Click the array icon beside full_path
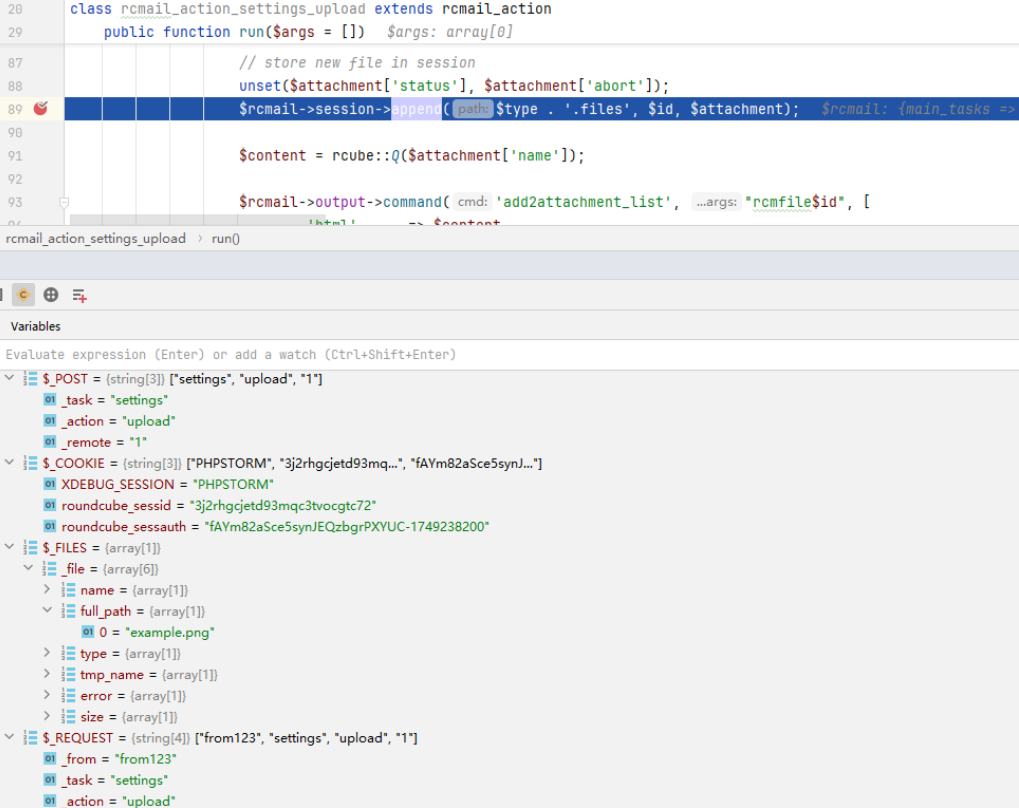1019x808 pixels. (68, 611)
